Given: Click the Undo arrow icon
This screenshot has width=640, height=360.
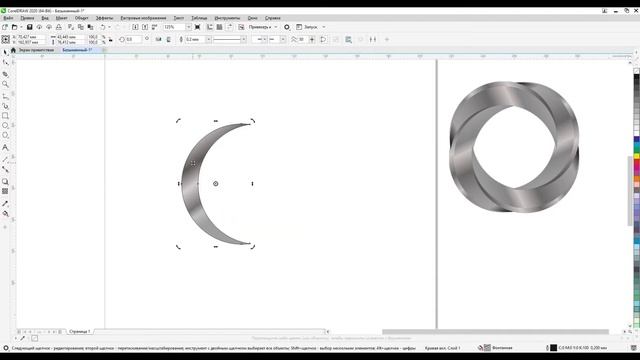Looking at the screenshot, I should point(102,27).
